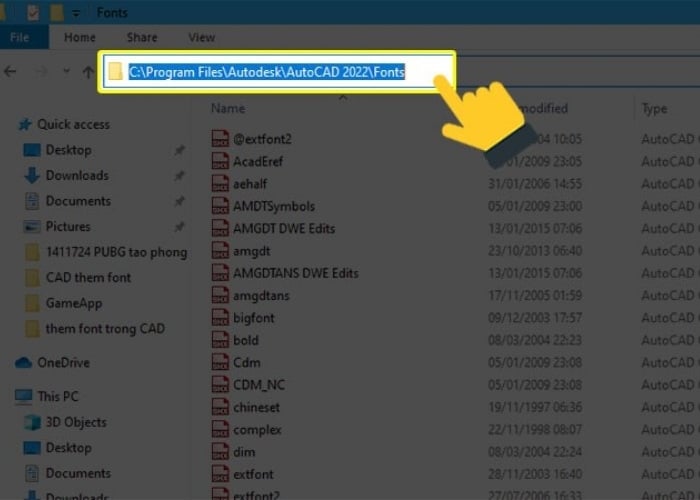Sort by the Type column header
The image size is (700, 500).
(x=655, y=108)
